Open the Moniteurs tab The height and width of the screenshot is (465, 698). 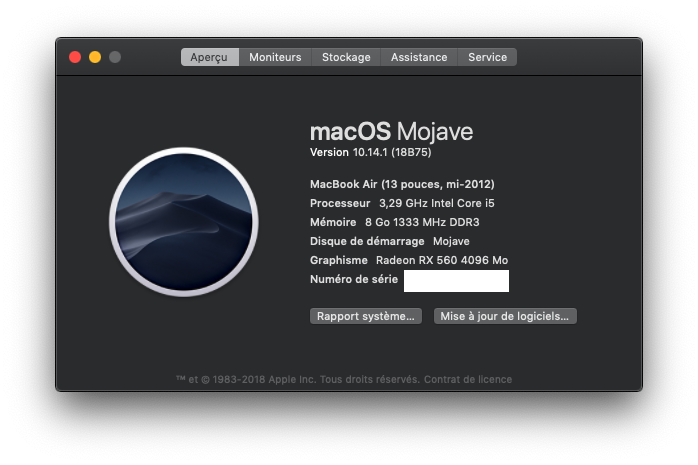(275, 57)
